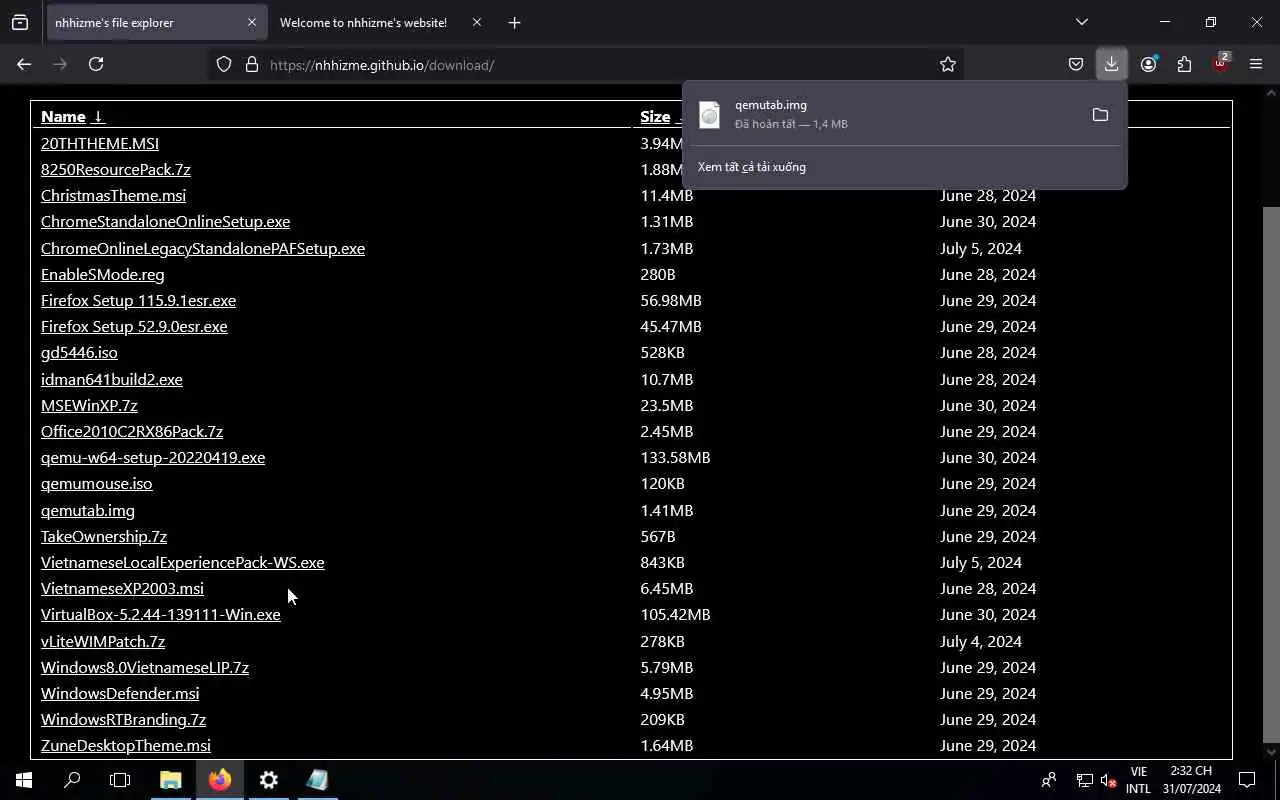Toggle the downloads panel toolbar button

[x=1111, y=64]
